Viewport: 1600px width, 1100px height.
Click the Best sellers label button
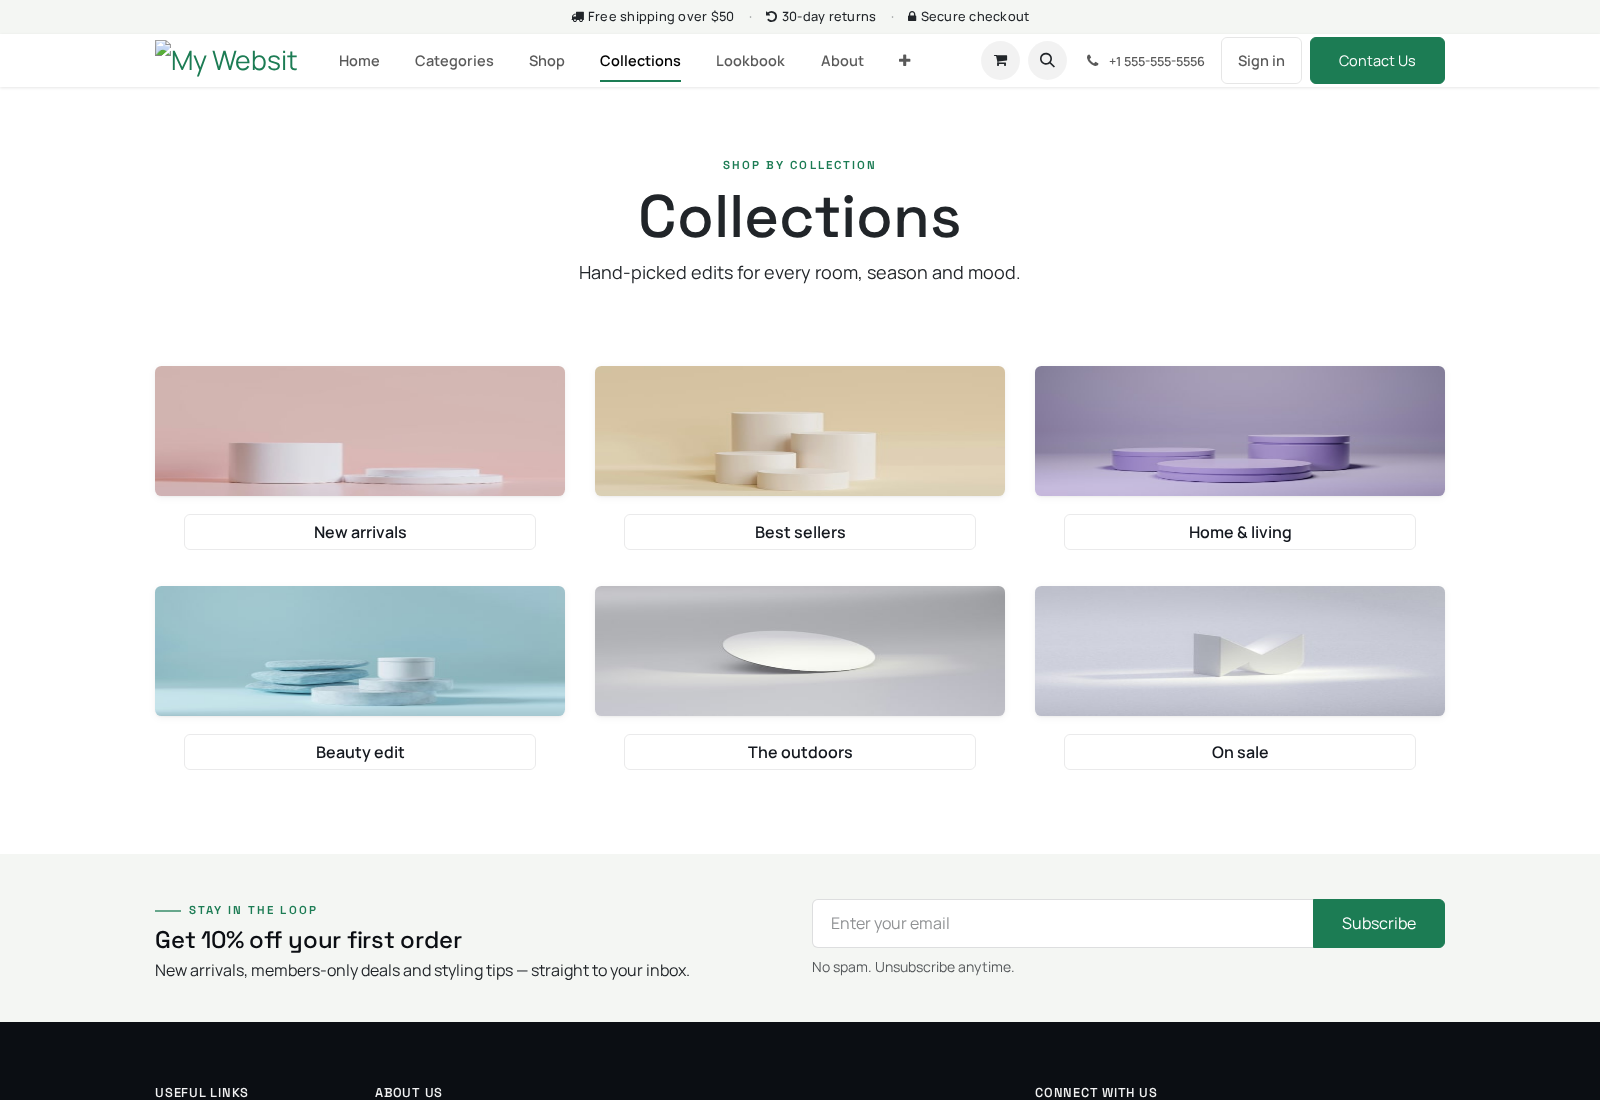pyautogui.click(x=800, y=532)
